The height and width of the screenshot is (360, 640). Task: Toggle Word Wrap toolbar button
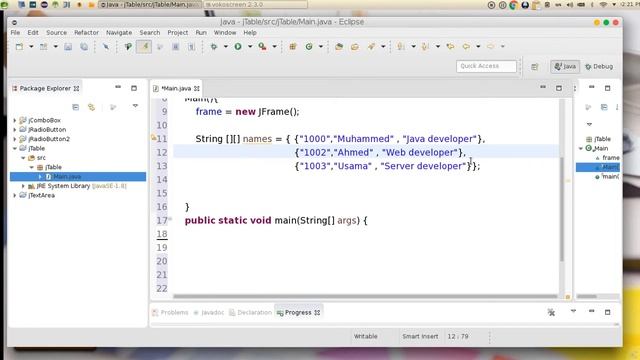(x=160, y=47)
